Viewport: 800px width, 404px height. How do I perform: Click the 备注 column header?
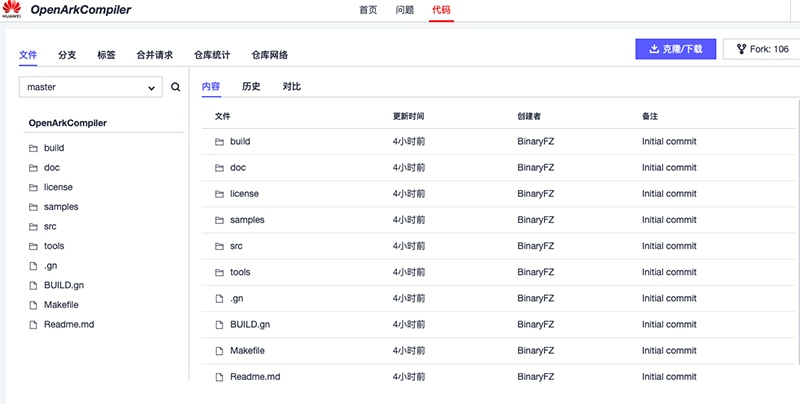point(650,116)
